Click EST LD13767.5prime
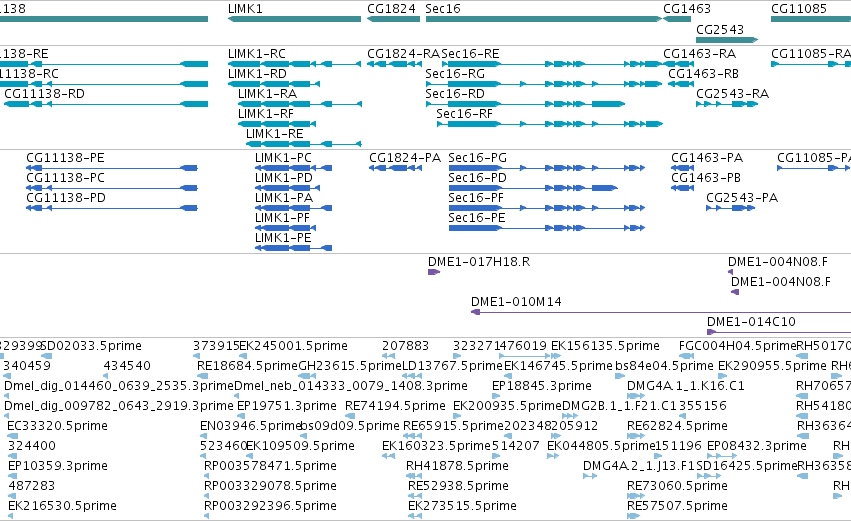This screenshot has height=521, width=851. pyautogui.click(x=452, y=366)
